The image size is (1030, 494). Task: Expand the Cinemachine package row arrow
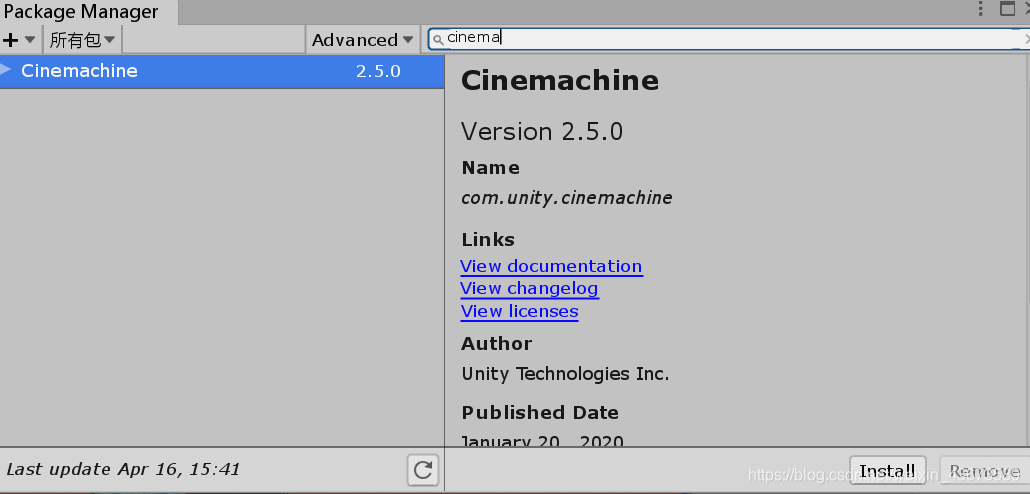(6, 70)
